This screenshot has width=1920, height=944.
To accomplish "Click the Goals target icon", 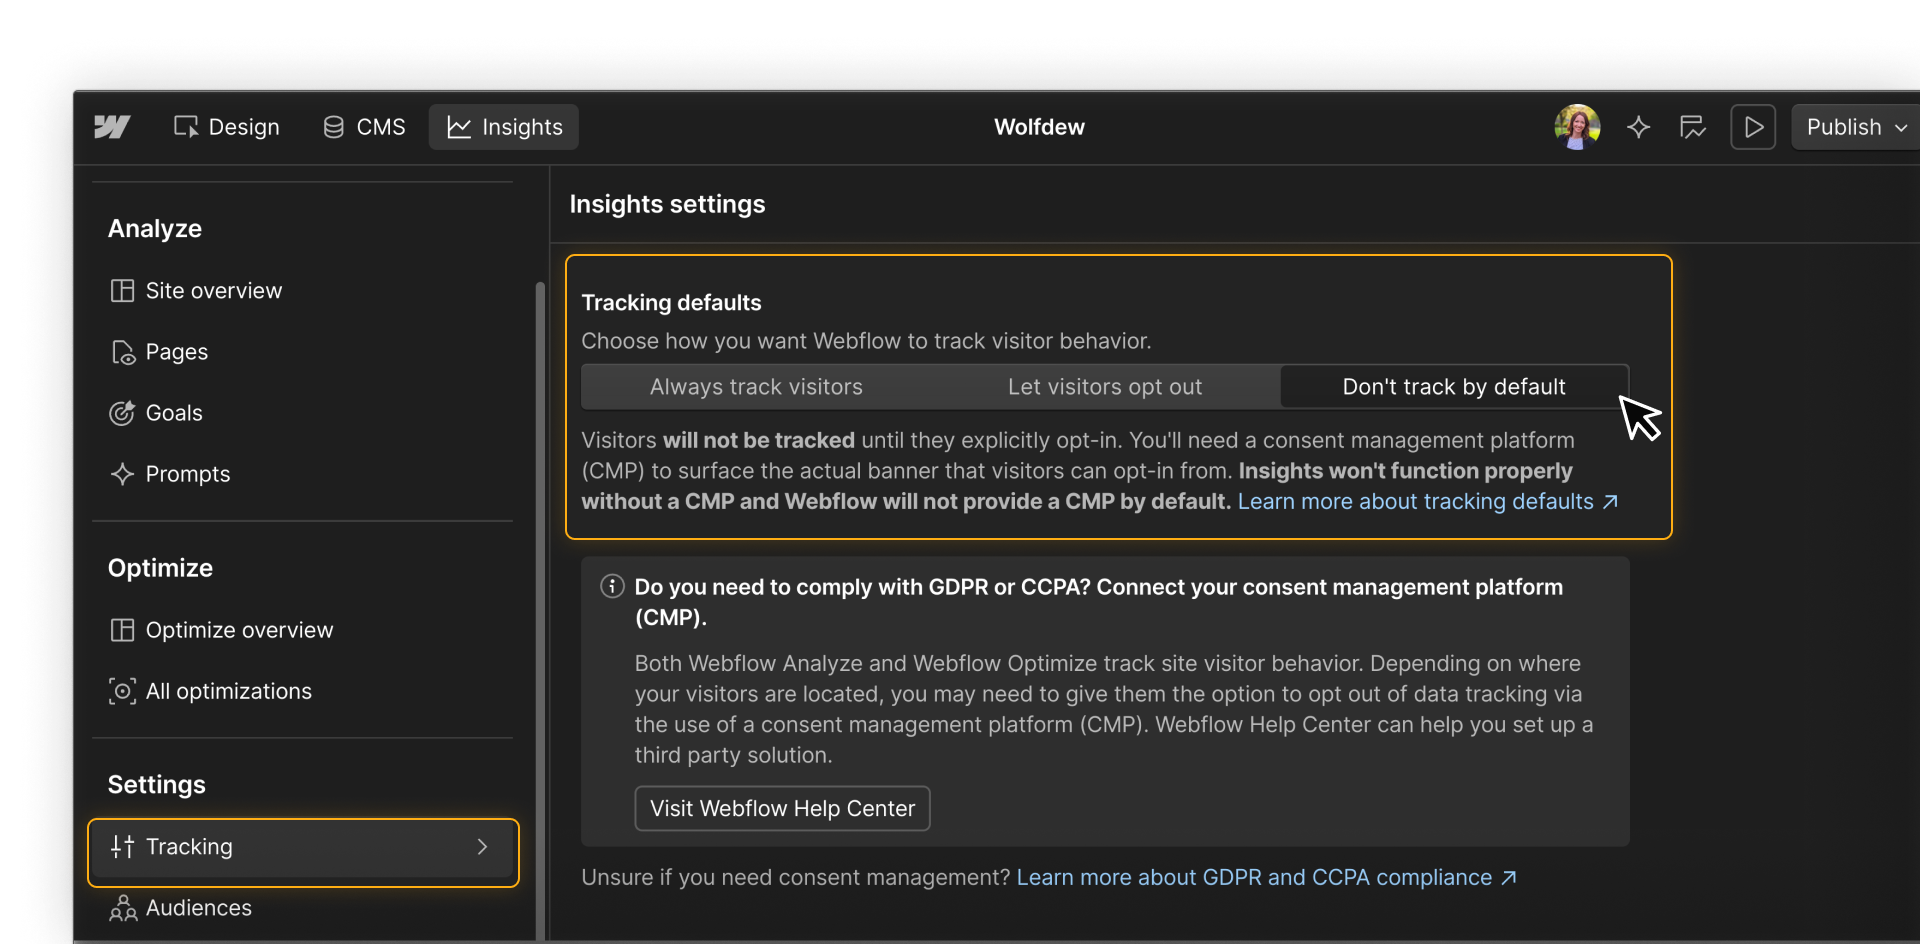I will point(122,413).
